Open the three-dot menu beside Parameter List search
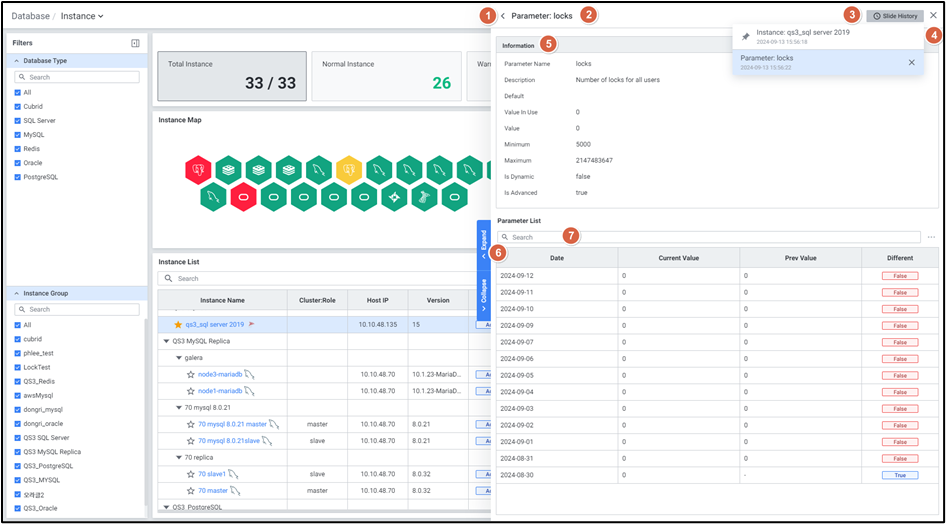Viewport: 946px width, 524px height. coord(931,237)
